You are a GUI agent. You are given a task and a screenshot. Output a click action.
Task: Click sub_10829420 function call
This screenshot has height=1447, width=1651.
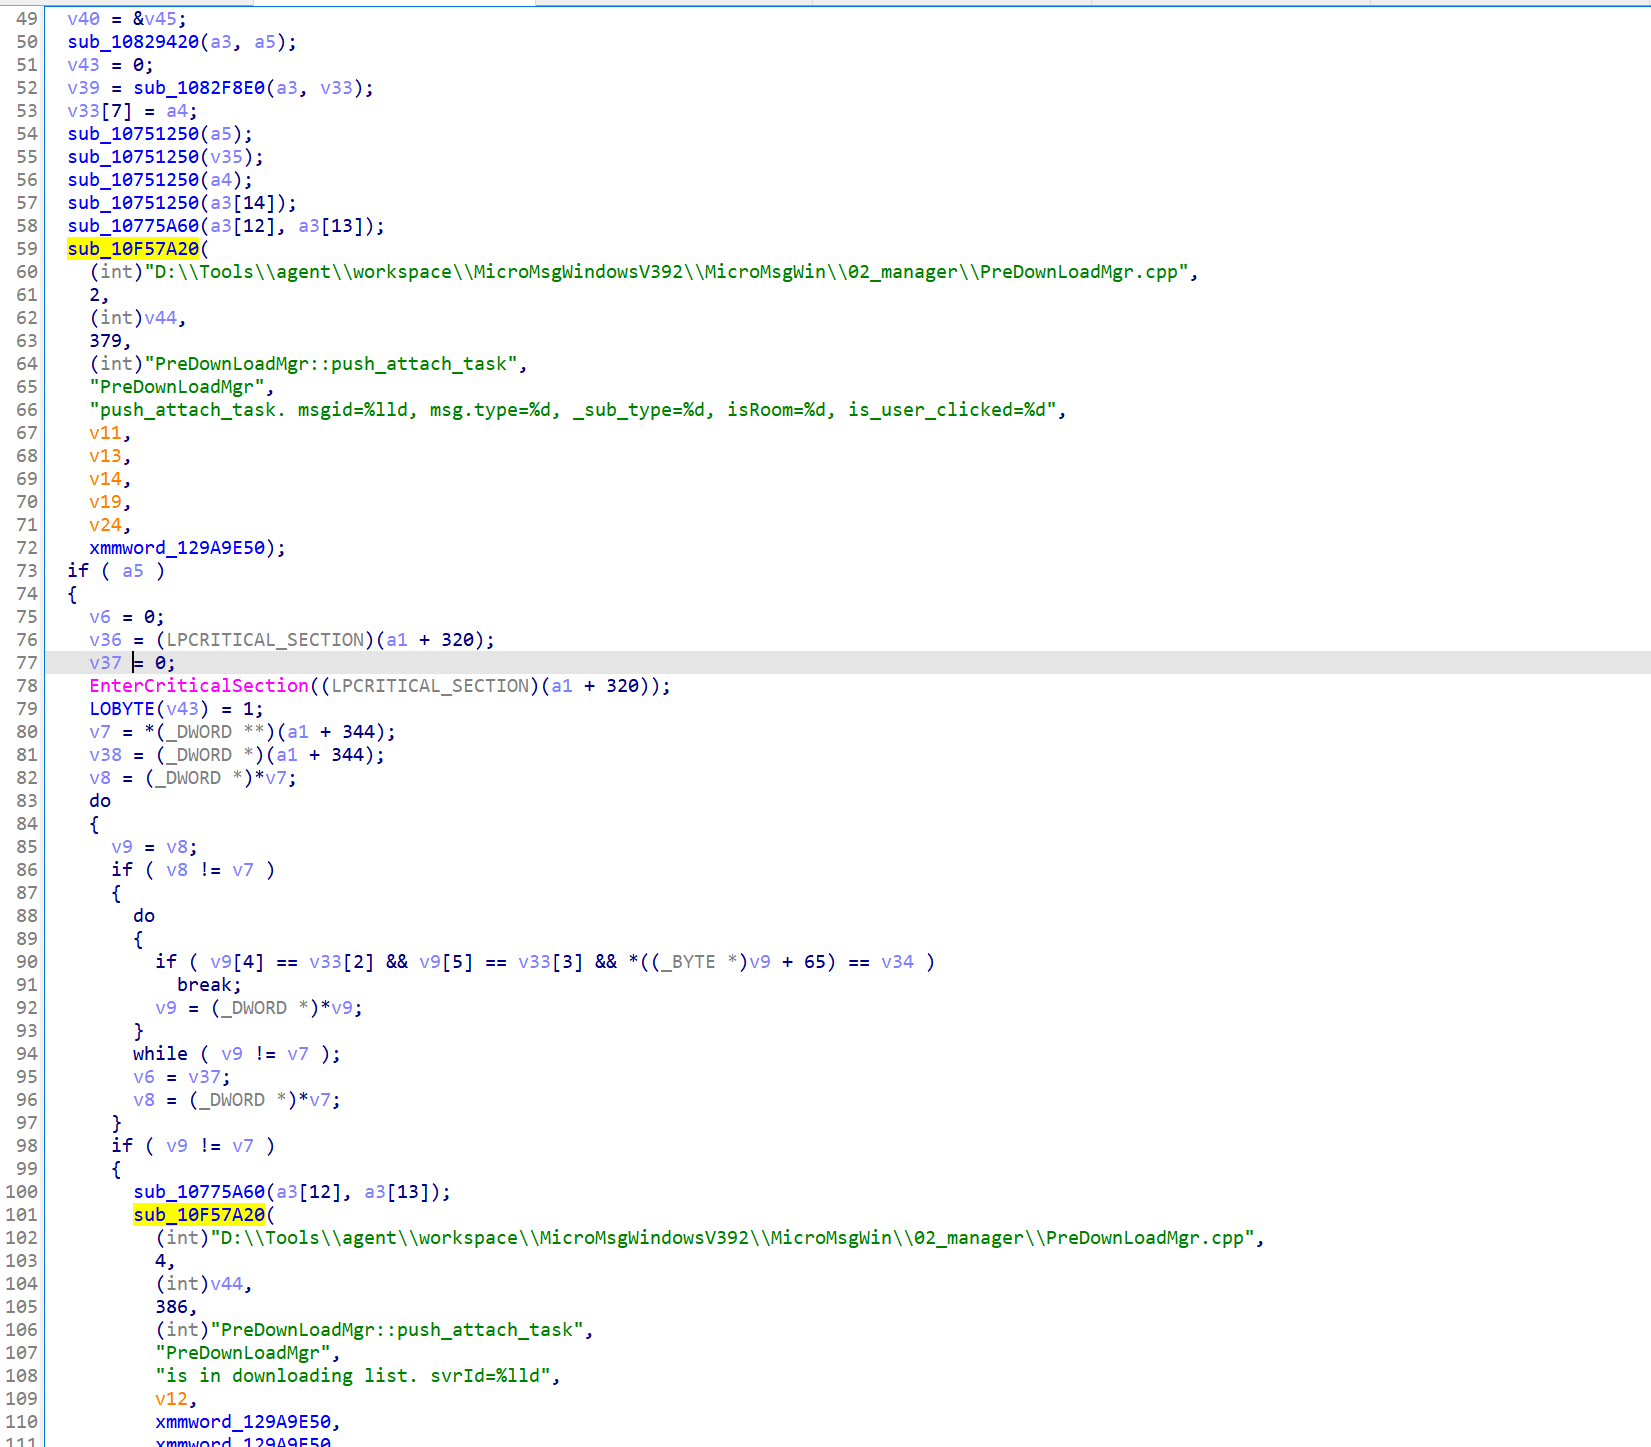pyautogui.click(x=133, y=42)
